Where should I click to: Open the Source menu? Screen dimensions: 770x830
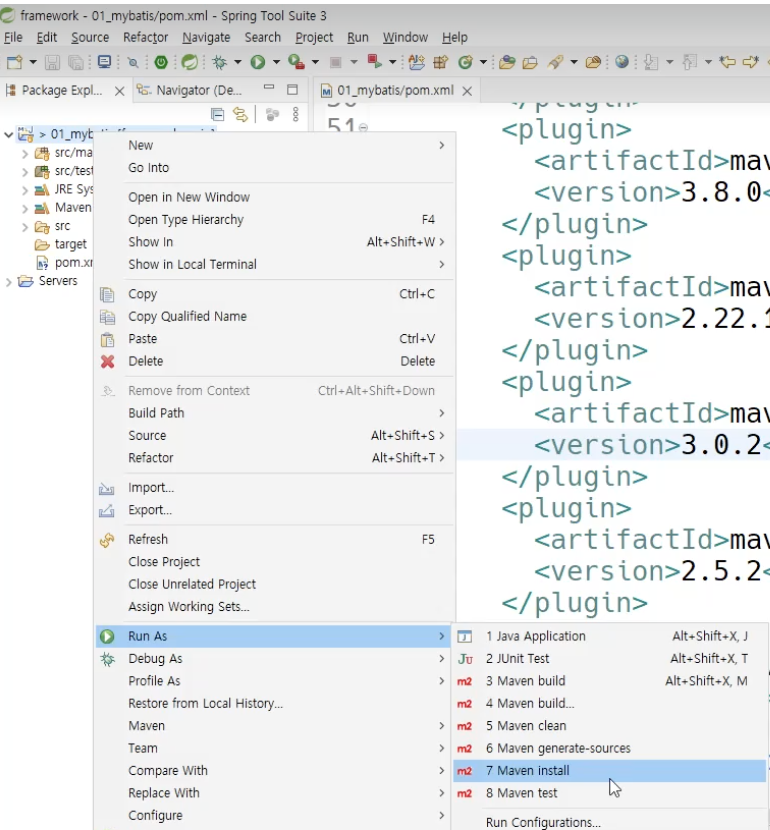(90, 38)
